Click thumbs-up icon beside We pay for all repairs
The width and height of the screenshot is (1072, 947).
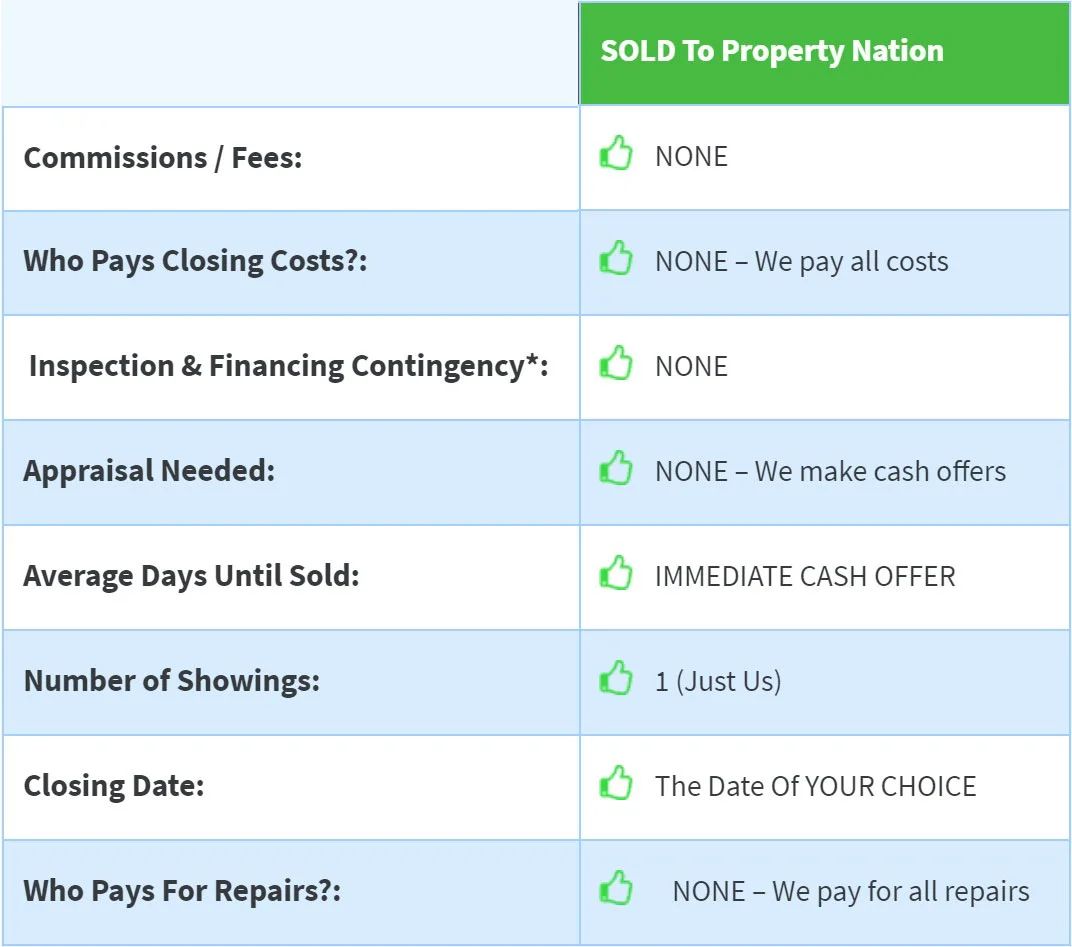616,888
